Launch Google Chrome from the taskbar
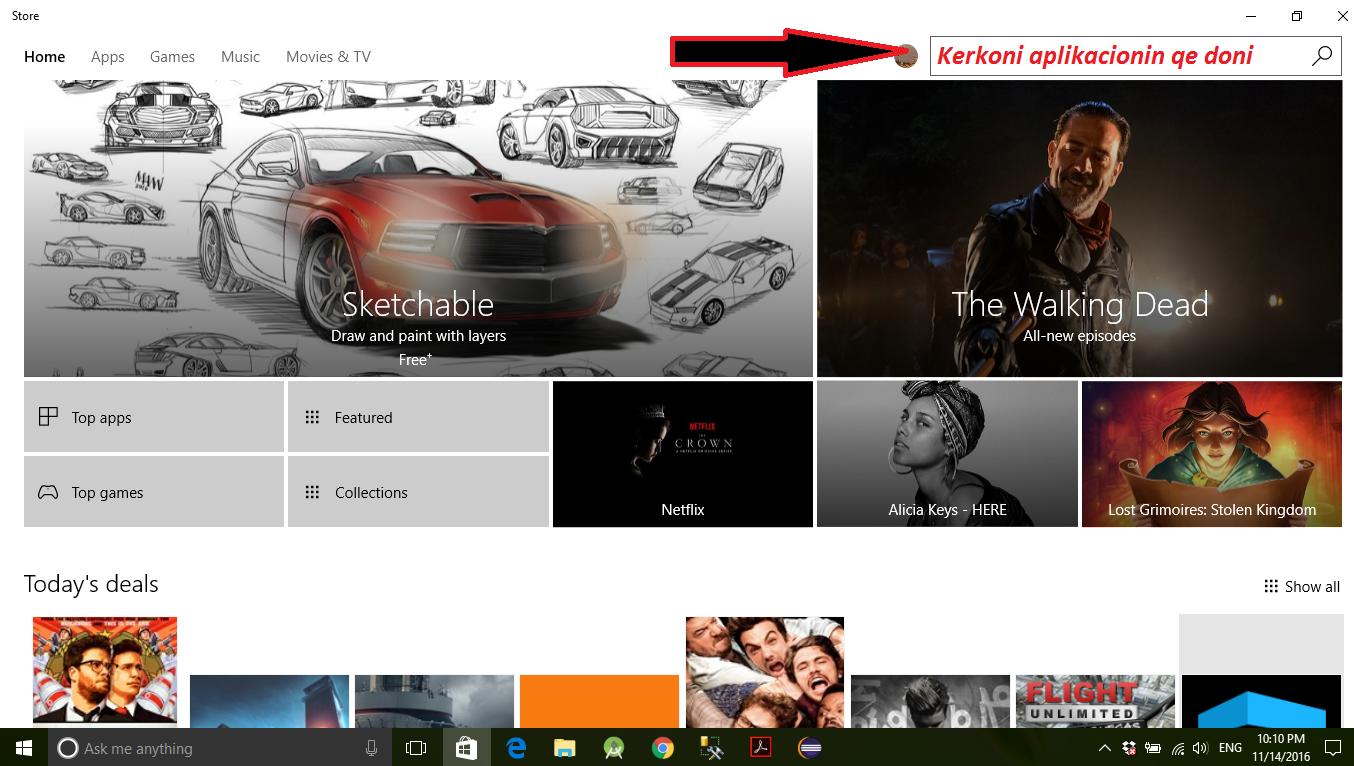 click(x=662, y=747)
